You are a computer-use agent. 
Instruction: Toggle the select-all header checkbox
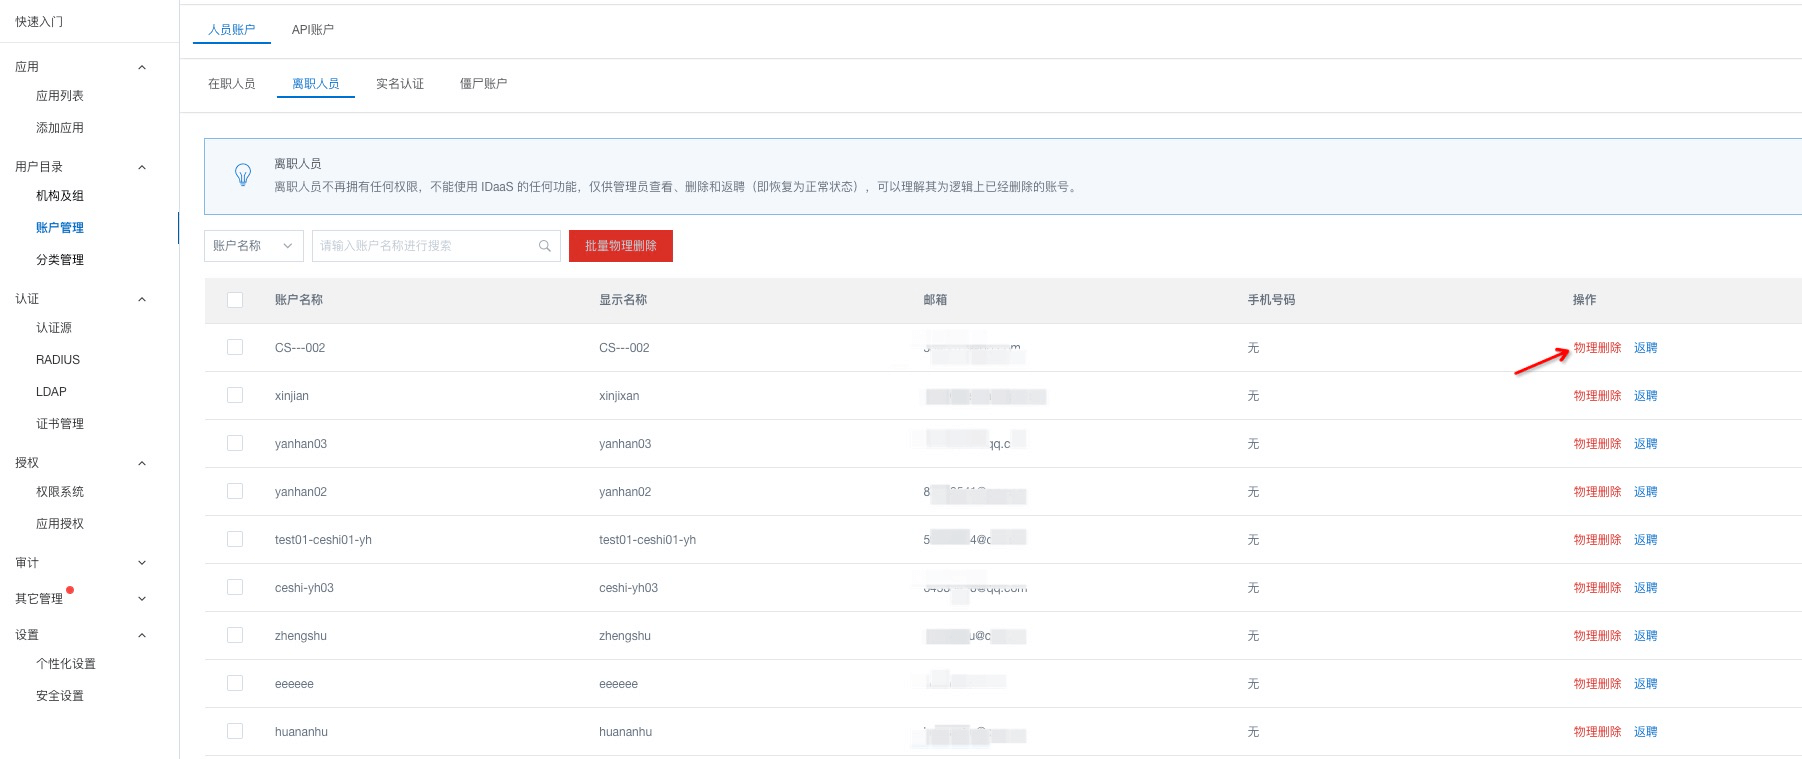[235, 300]
